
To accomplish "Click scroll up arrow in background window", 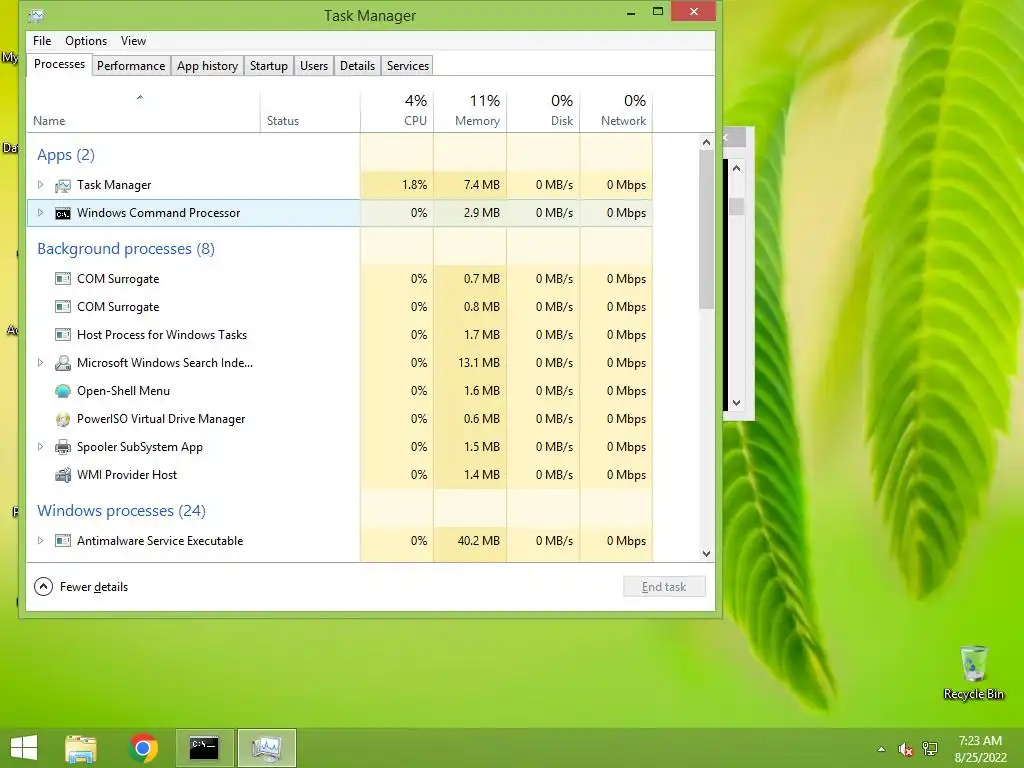I will tap(737, 168).
